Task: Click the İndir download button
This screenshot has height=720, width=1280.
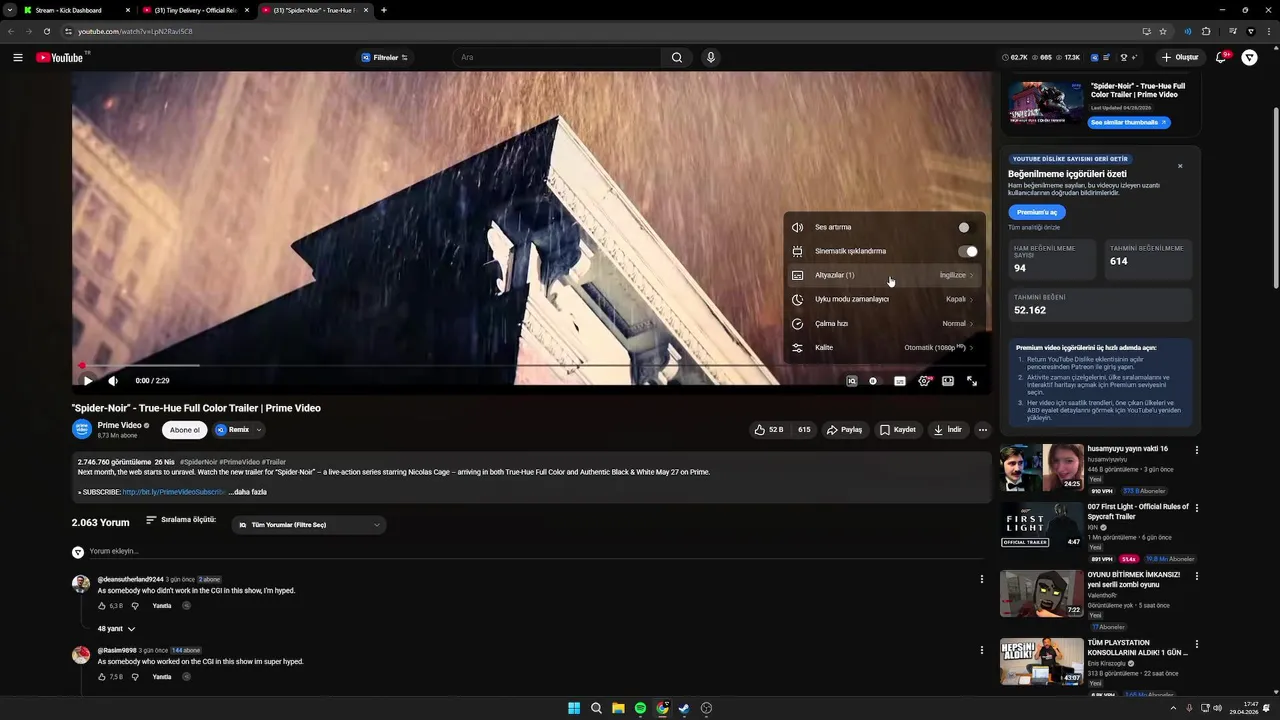Action: 947,430
